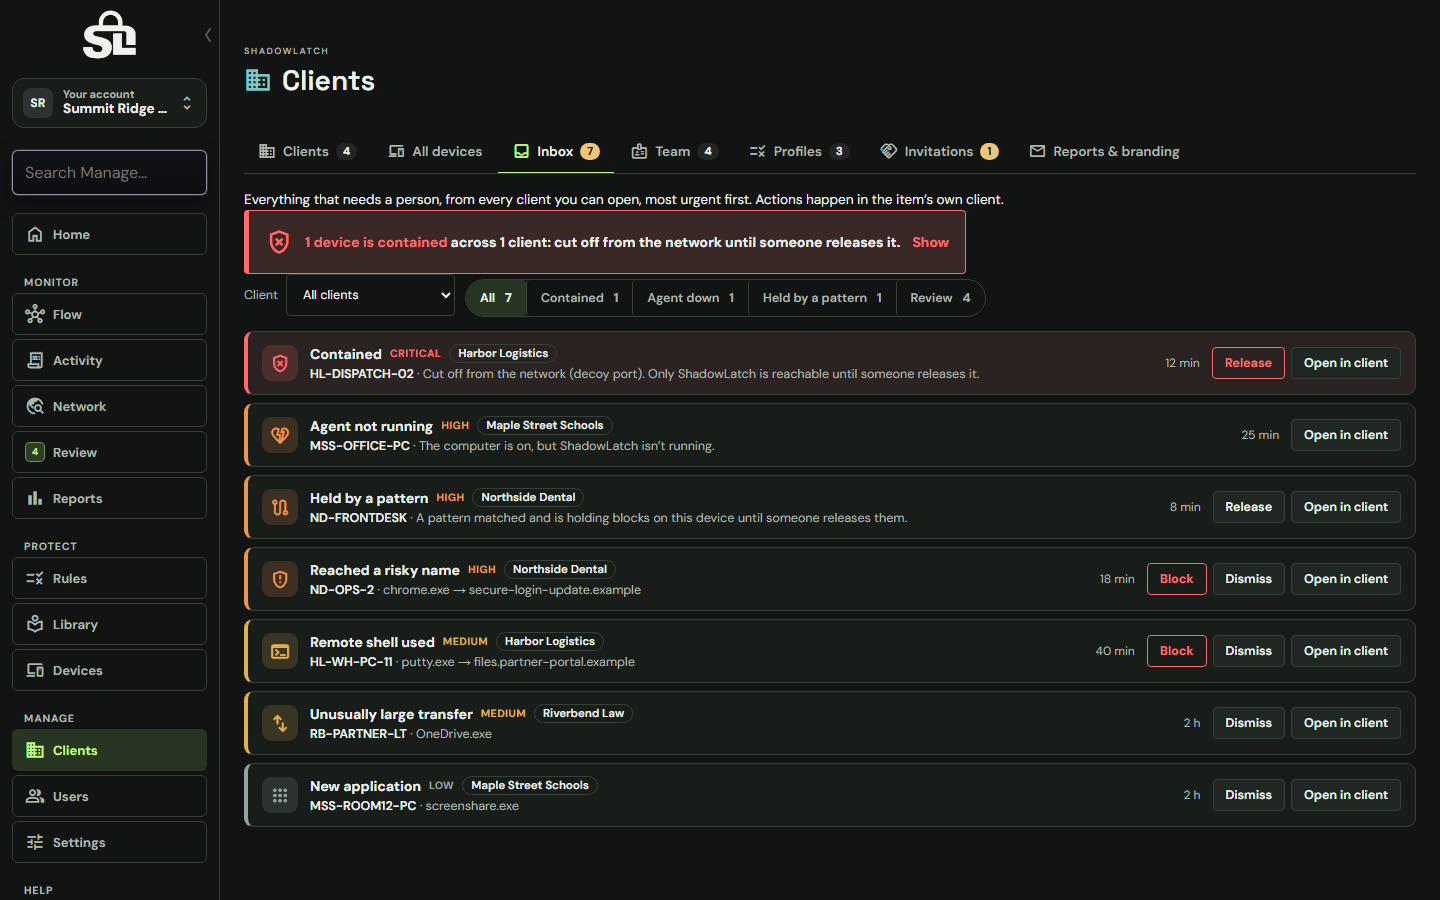Click the broken-heart icon on the Agent not running row
Viewport: 1440px width, 900px height.
click(x=280, y=435)
